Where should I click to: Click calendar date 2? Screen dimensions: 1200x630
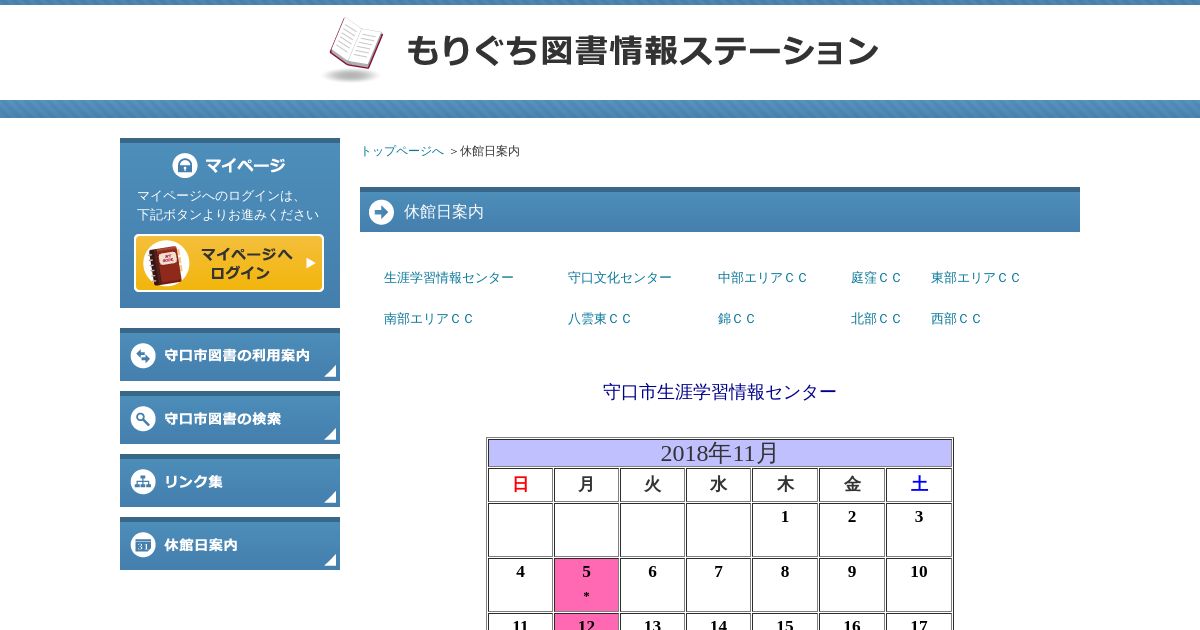coord(852,530)
